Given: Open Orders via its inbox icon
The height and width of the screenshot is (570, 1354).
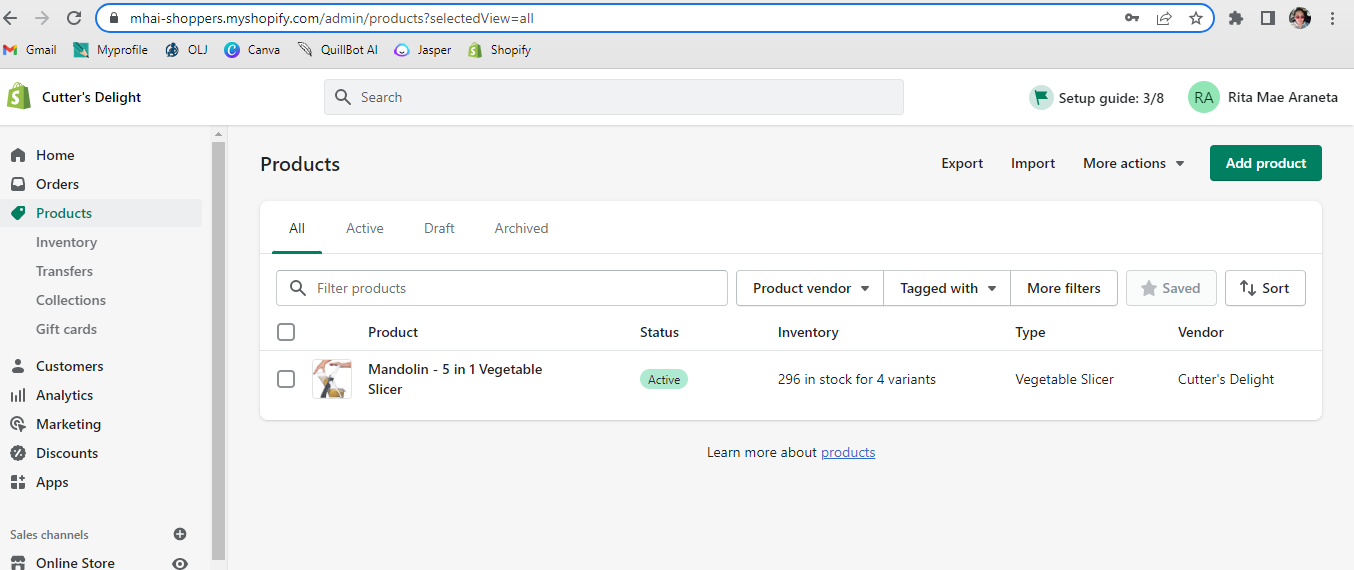Looking at the screenshot, I should coord(18,184).
